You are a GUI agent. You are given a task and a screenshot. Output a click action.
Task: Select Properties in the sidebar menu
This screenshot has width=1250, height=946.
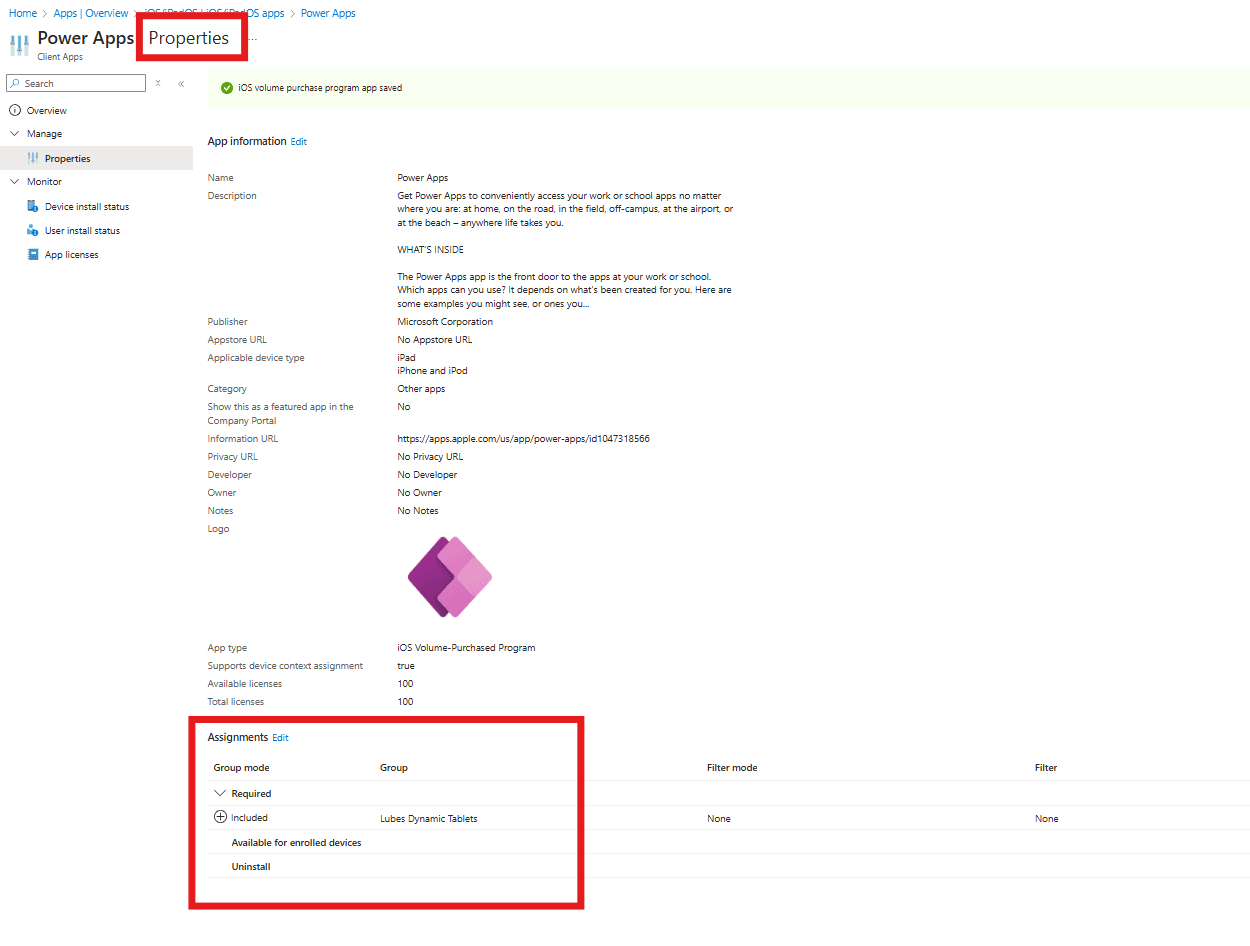68,157
